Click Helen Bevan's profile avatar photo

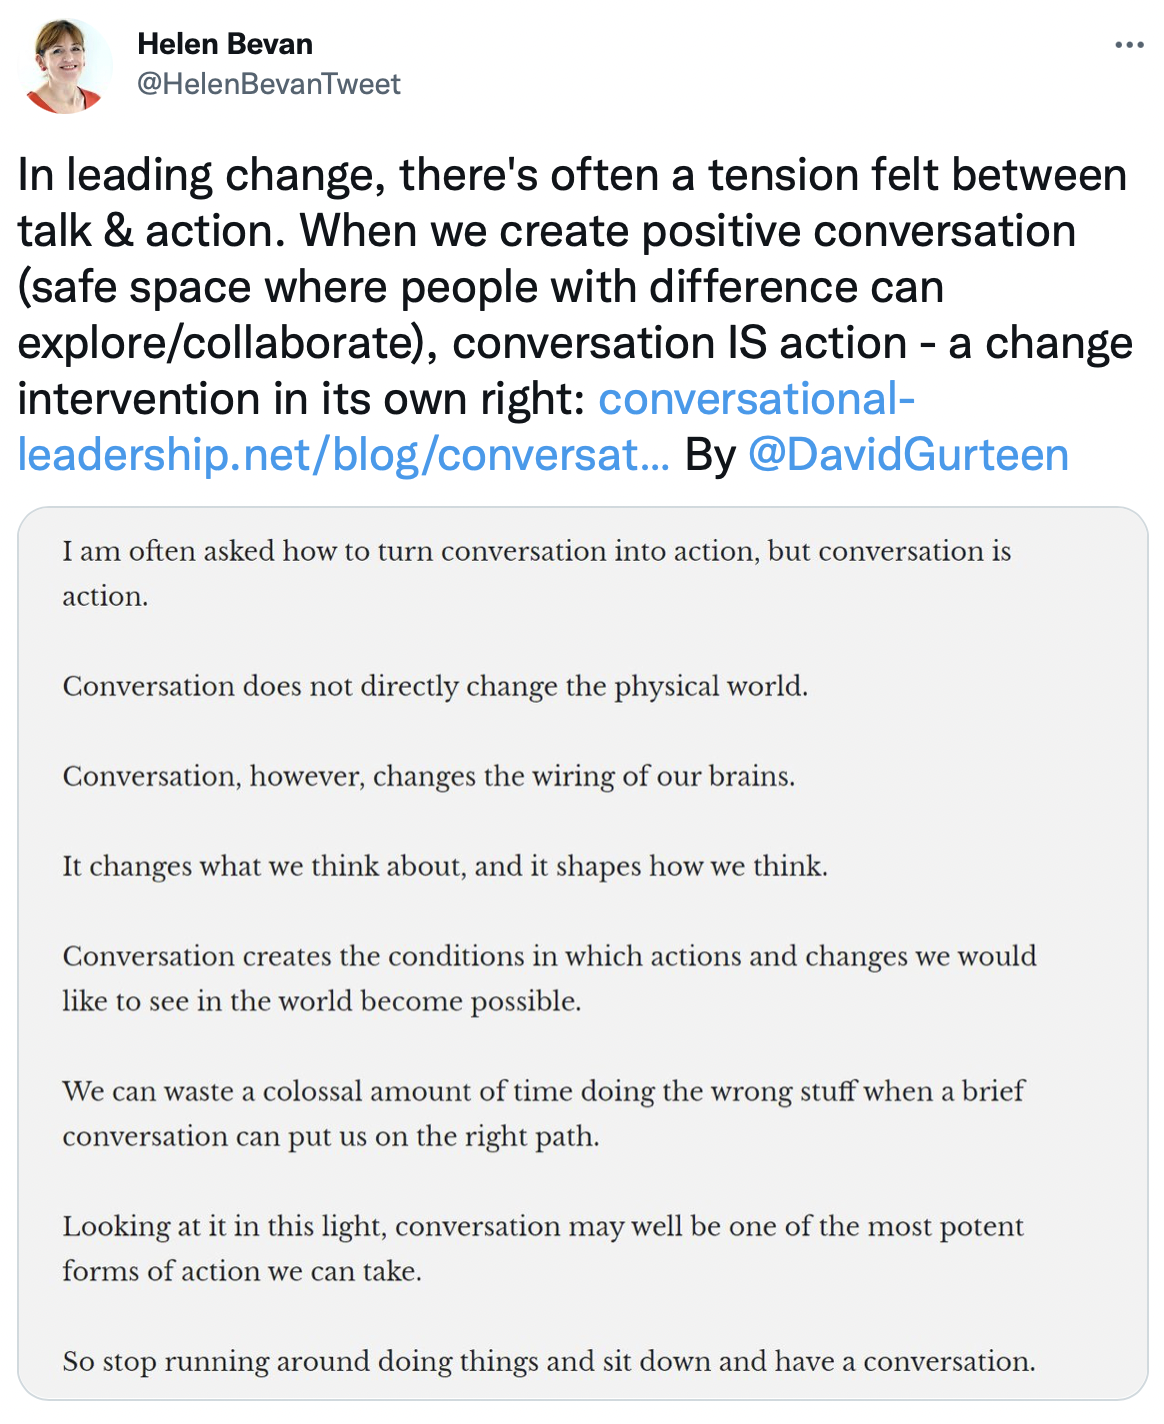[x=65, y=65]
